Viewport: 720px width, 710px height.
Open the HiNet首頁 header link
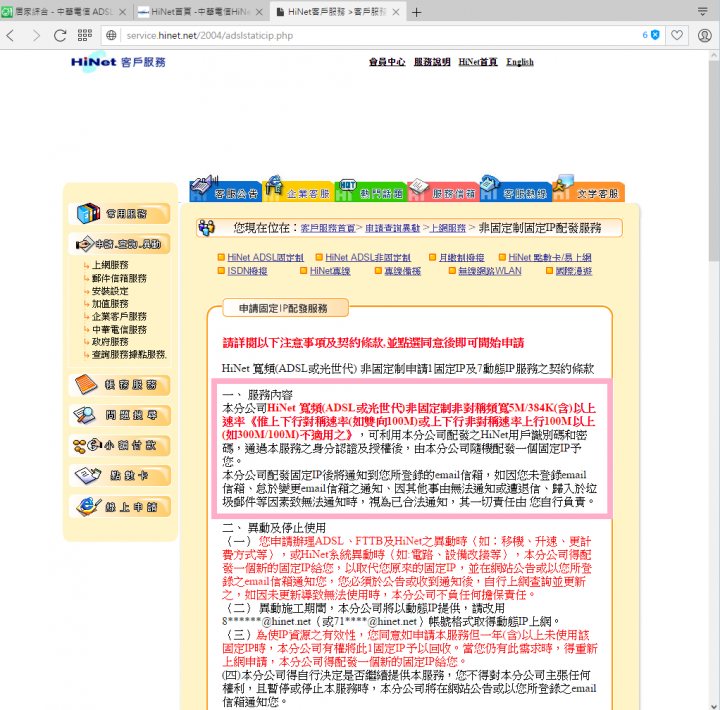(x=478, y=62)
